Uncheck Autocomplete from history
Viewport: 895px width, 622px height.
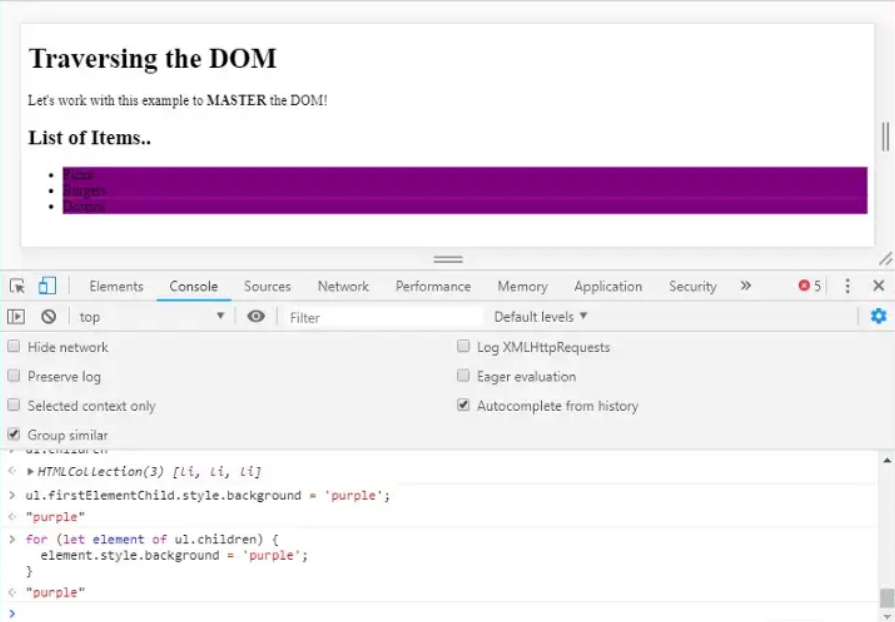pos(463,406)
